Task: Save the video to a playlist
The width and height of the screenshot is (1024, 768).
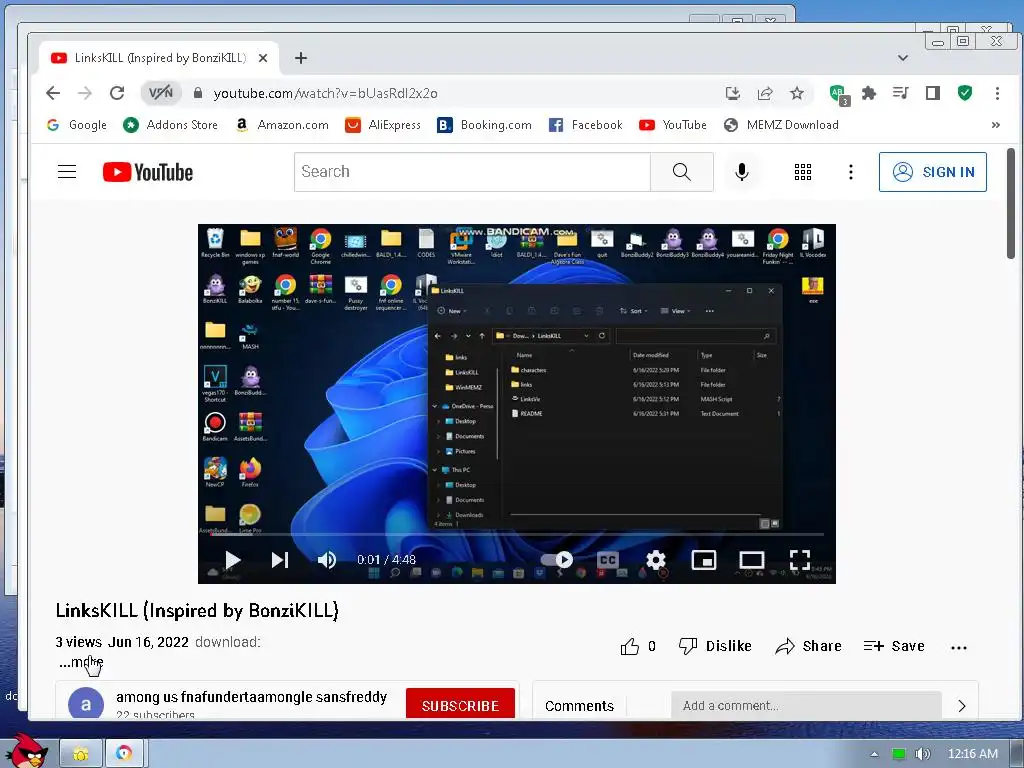Action: pyautogui.click(x=894, y=647)
